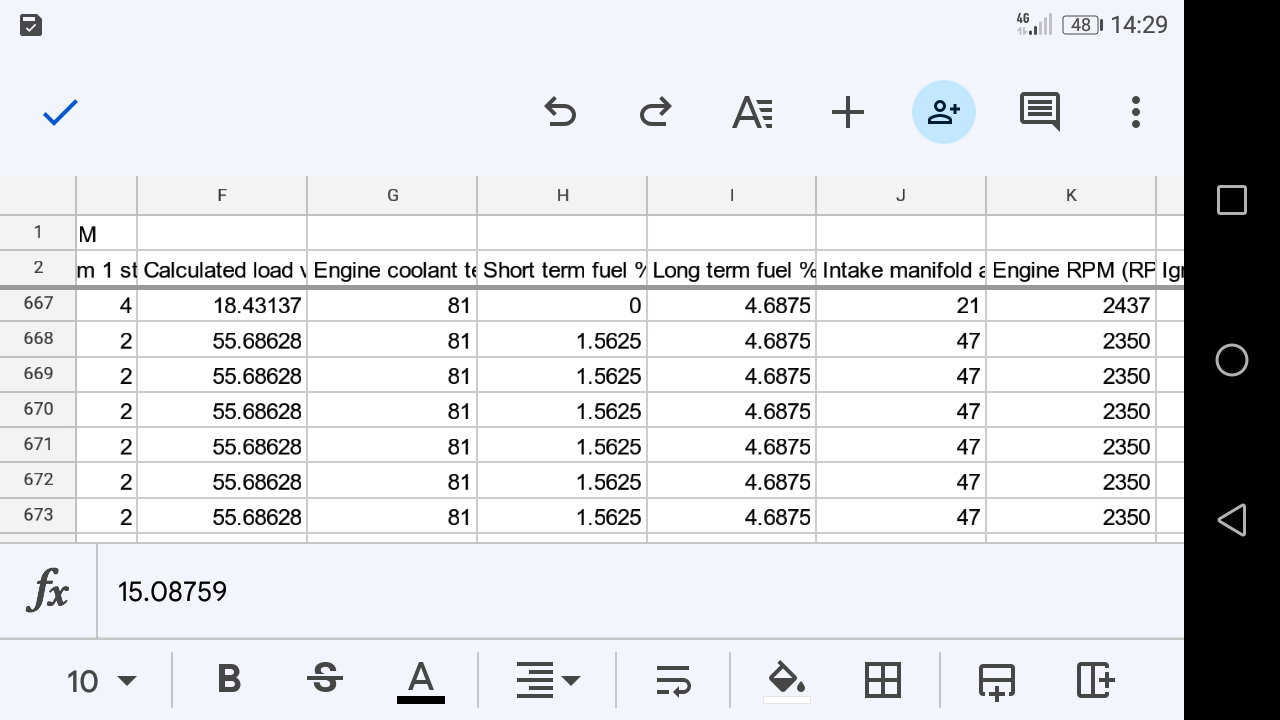The height and width of the screenshot is (720, 1280).
Task: Select 2350 in row 673
Action: 1071,516
